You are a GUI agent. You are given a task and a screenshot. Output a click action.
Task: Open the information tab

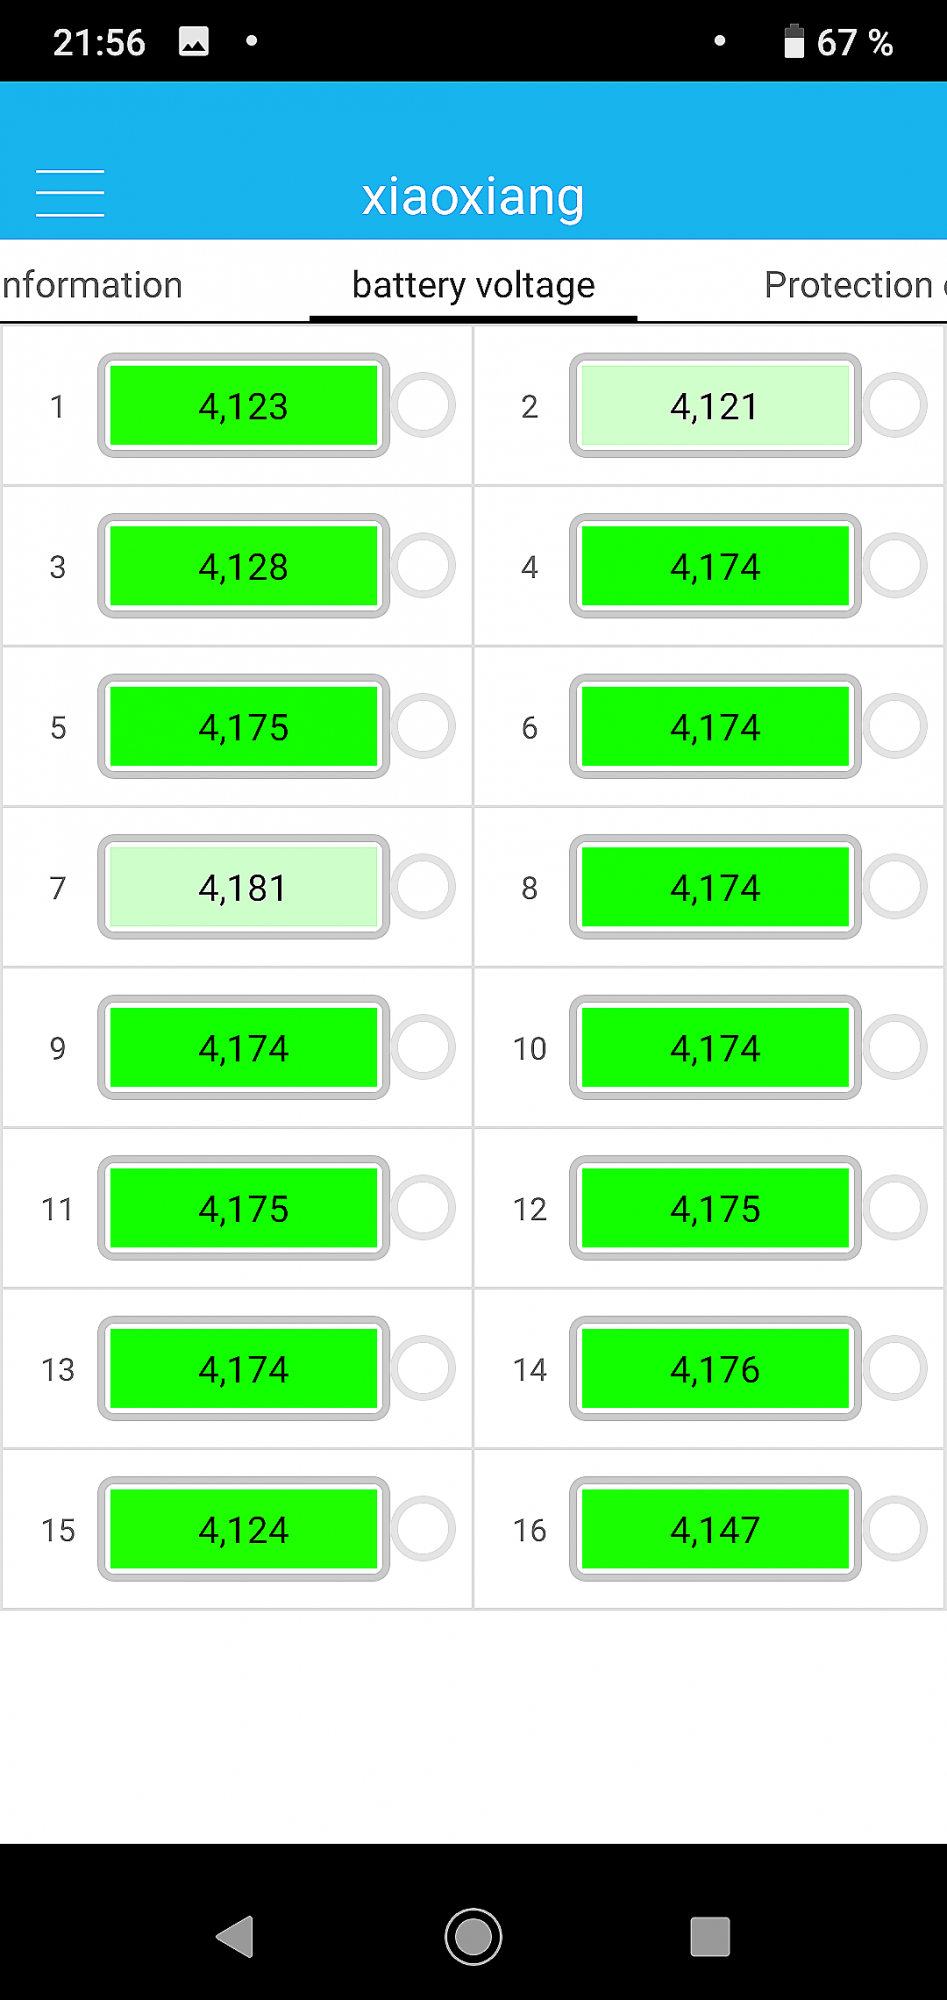(x=92, y=285)
